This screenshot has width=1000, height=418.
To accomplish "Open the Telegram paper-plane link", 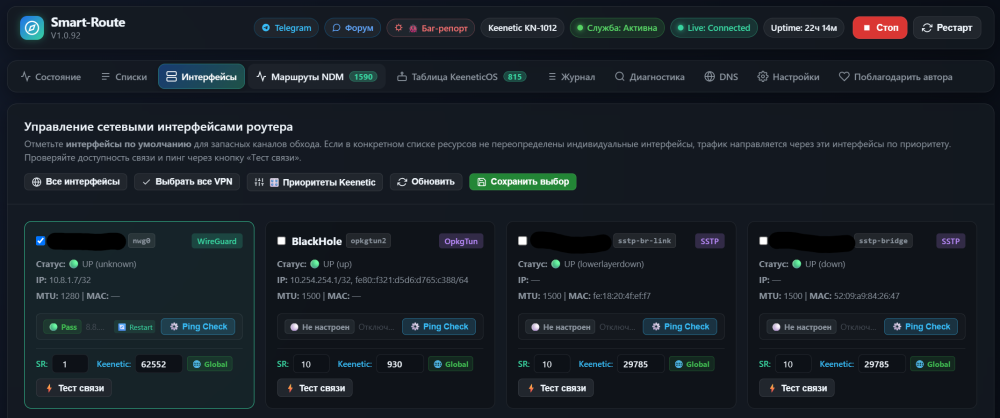I will [x=286, y=28].
